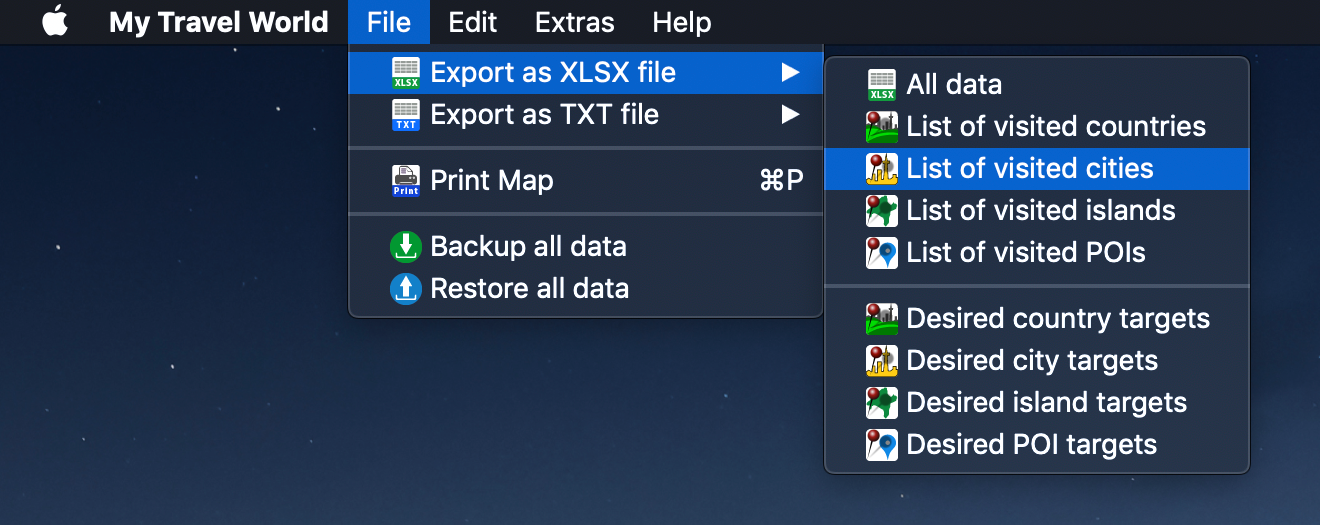Select List of visited islands
This screenshot has width=1320, height=525.
(1037, 211)
